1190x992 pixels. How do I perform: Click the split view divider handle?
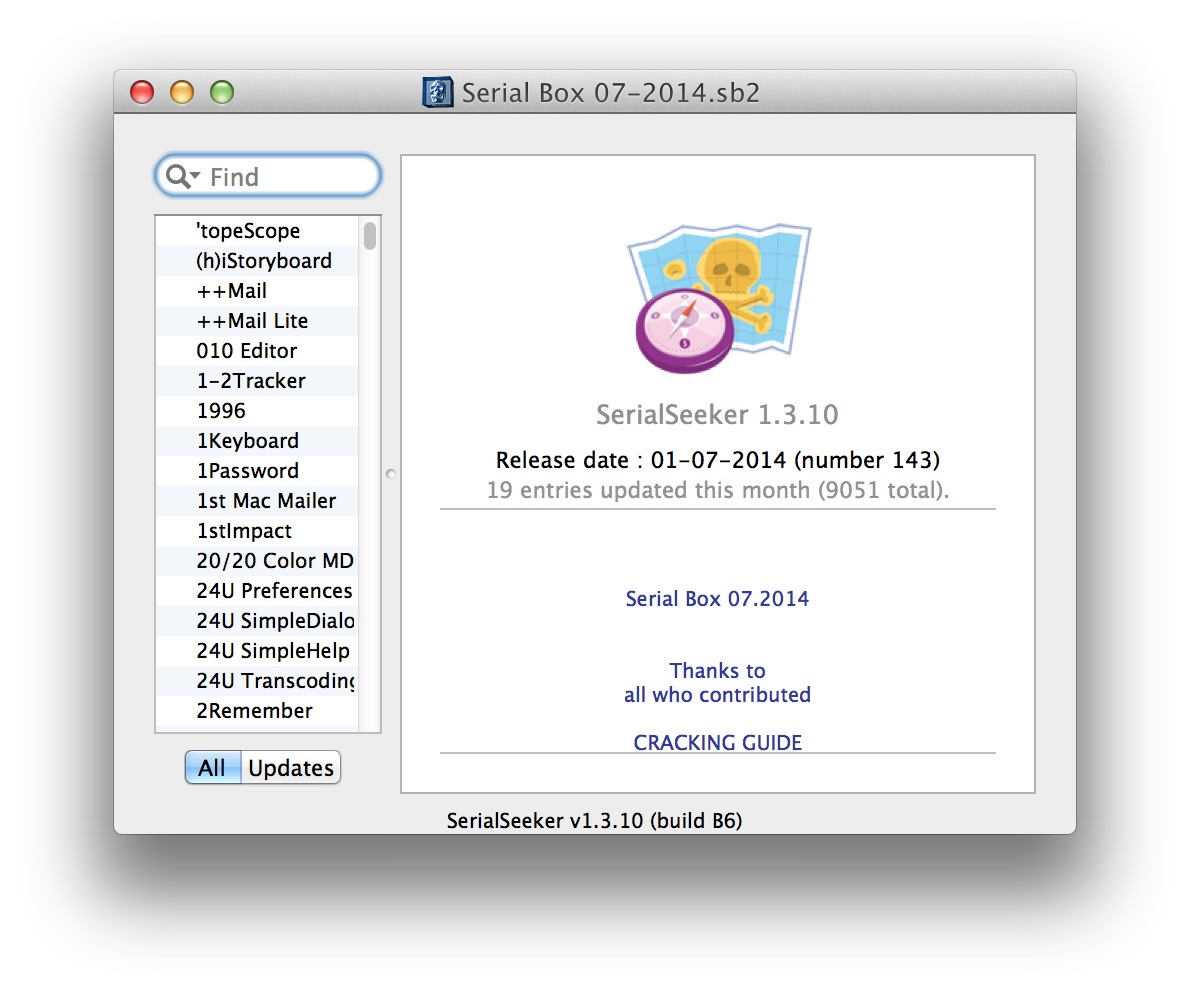tap(390, 474)
